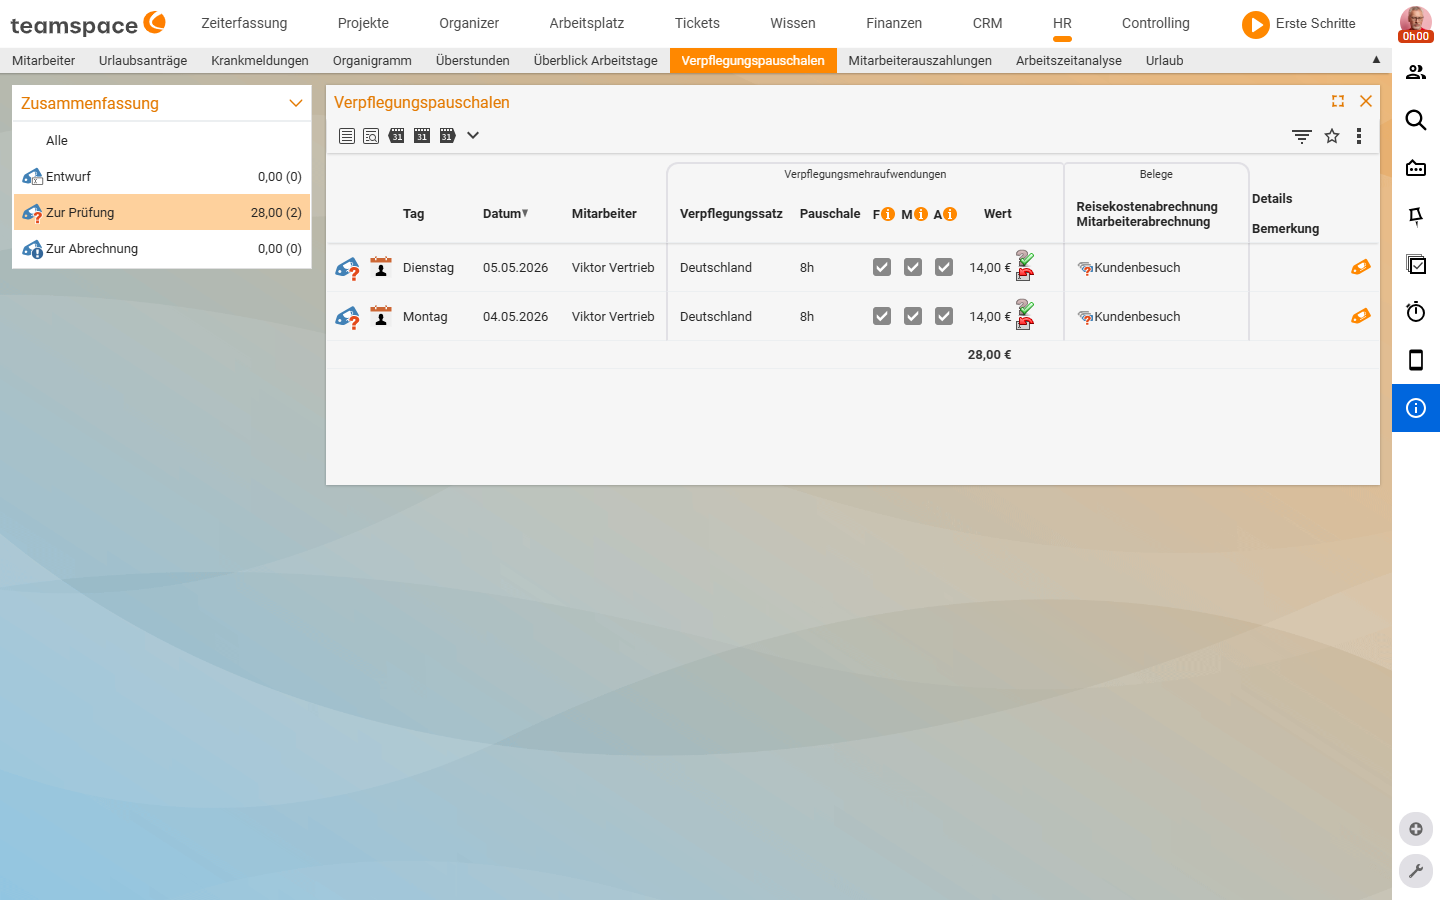The width and height of the screenshot is (1440, 900).
Task: Select Entwurf summary row
Action: [162, 177]
